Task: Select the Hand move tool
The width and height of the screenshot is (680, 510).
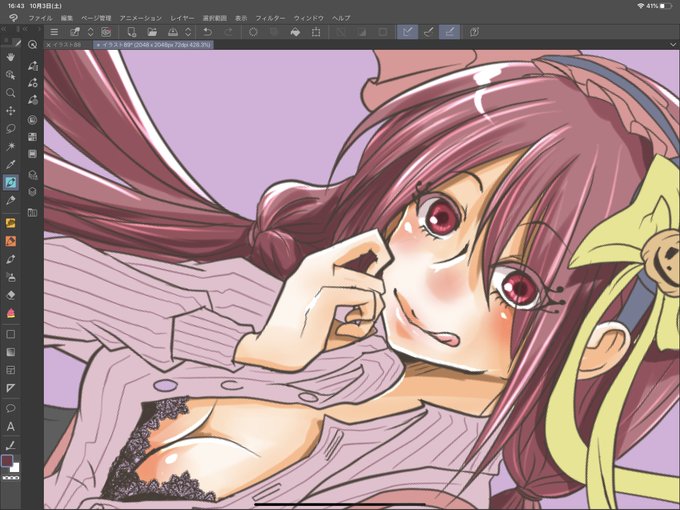Action: (x=11, y=57)
